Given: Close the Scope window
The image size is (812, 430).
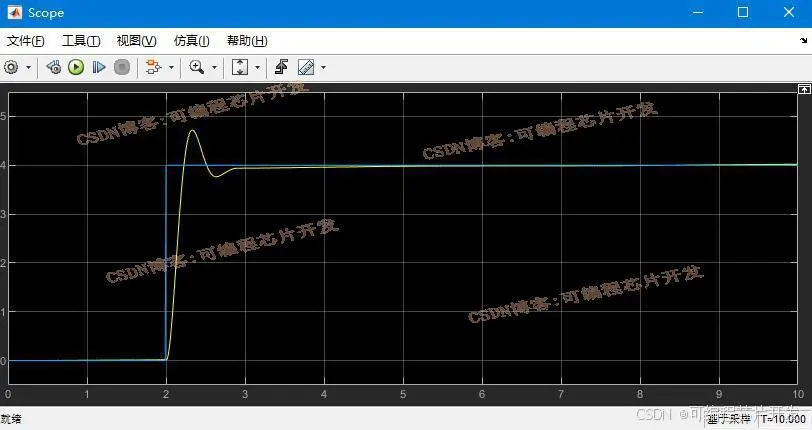Looking at the screenshot, I should pyautogui.click(x=788, y=13).
